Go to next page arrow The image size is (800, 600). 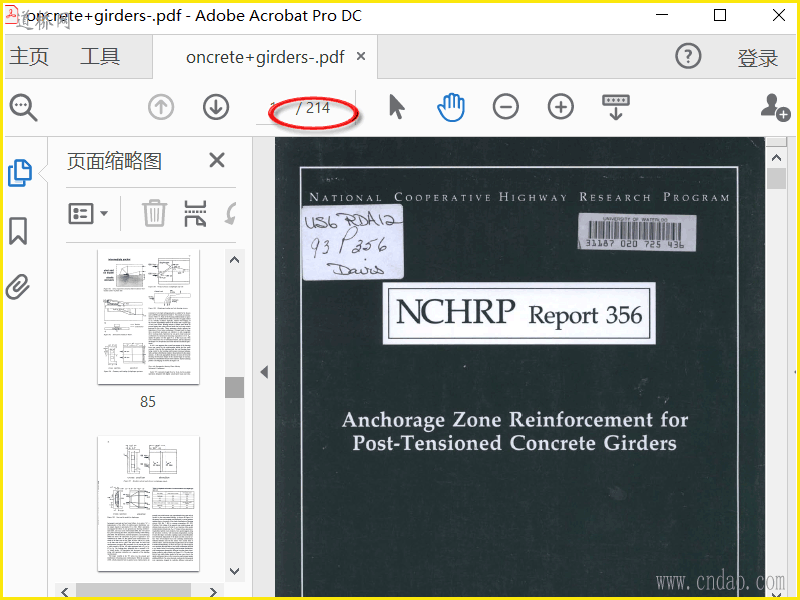[x=216, y=108]
